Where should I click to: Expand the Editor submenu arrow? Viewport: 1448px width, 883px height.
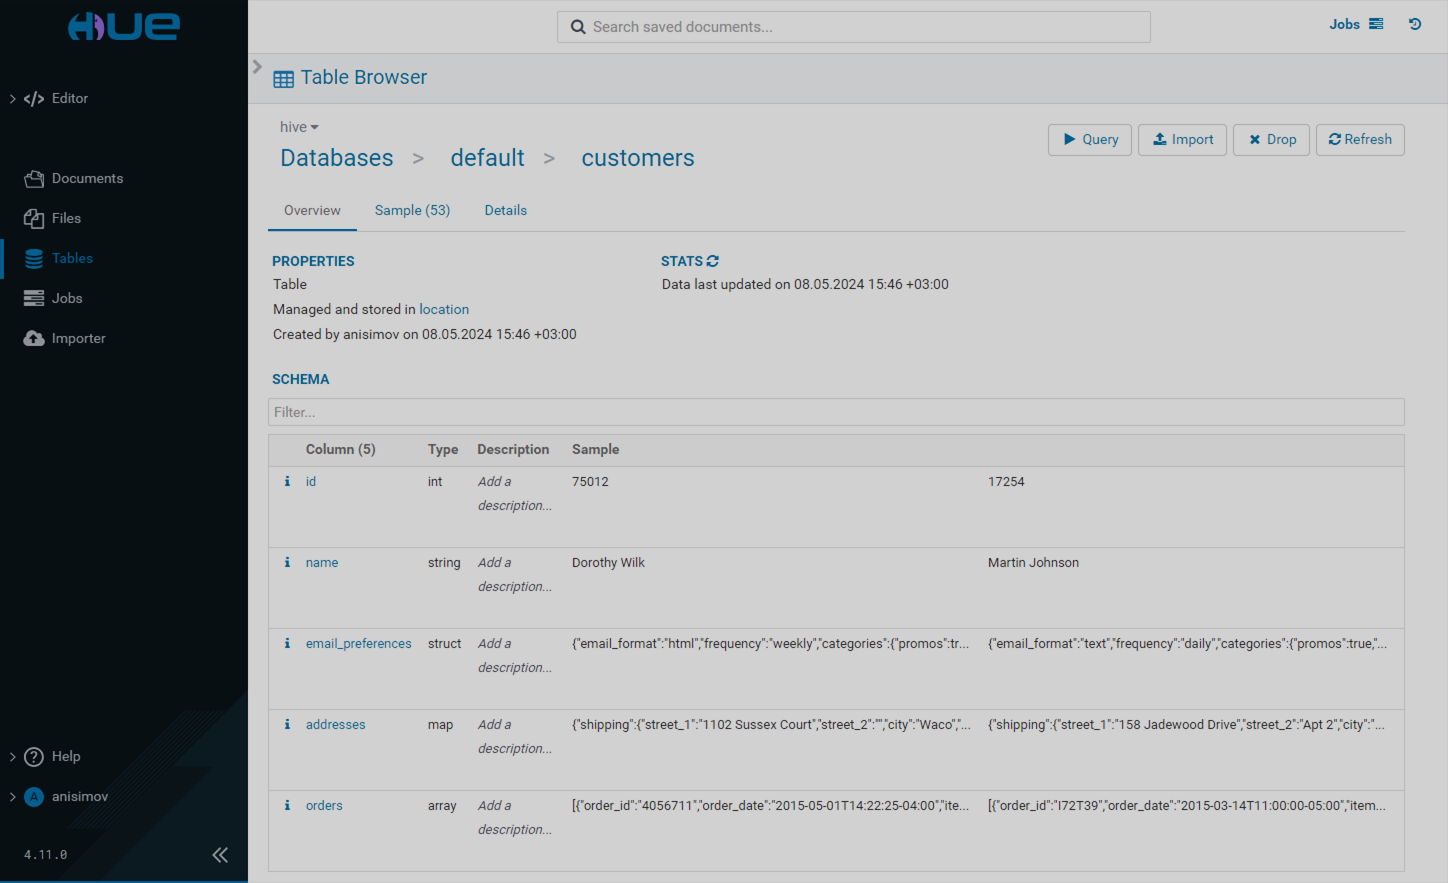pos(12,98)
